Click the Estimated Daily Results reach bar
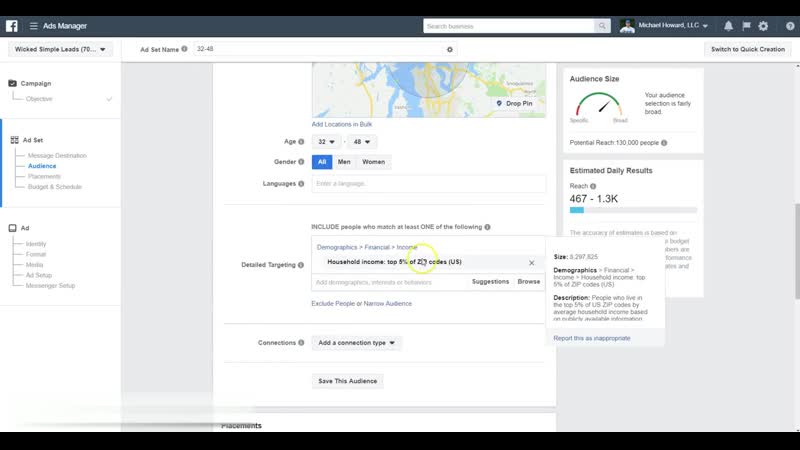Screen dimensions: 800x450 (633, 210)
